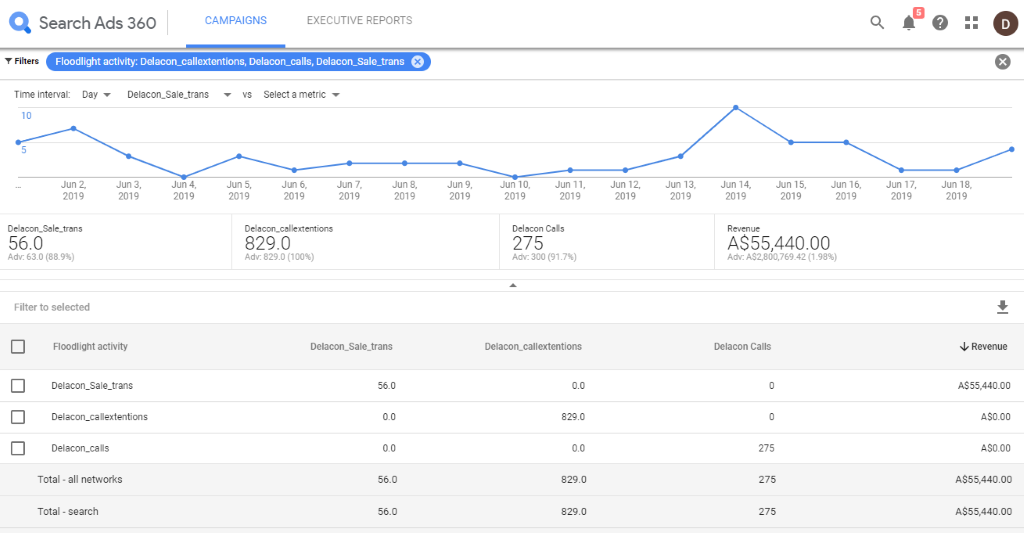Screen dimensions: 1024x533
Task: Open notifications bell icon
Action: (x=909, y=22)
